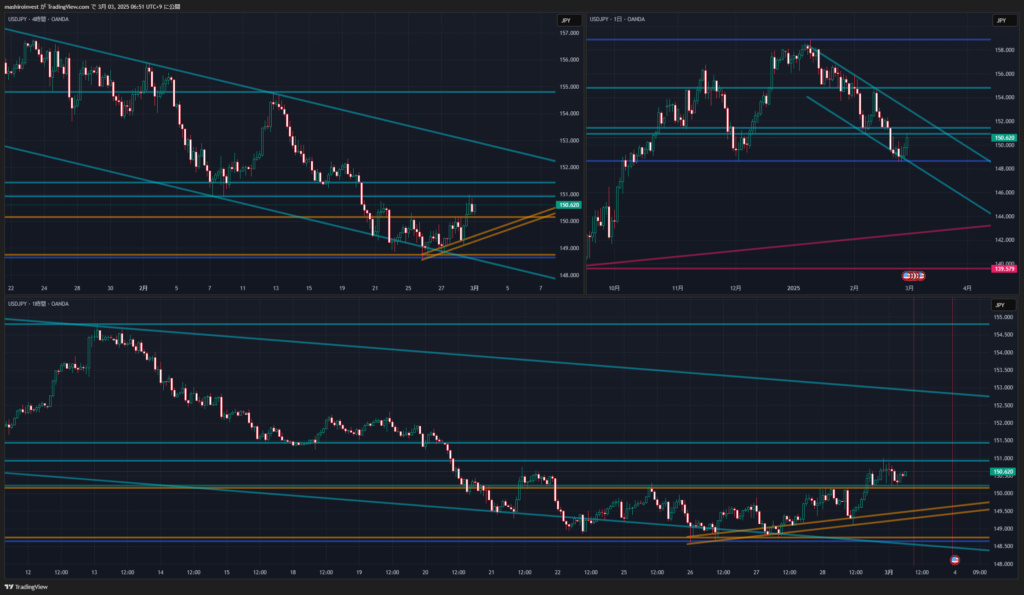The image size is (1024, 595).
Task: Click the '3月' time label on 4-hour chart
Action: [474, 288]
